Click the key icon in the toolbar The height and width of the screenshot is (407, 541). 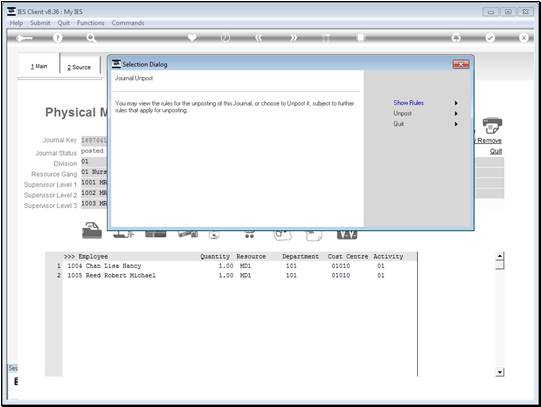coord(24,38)
